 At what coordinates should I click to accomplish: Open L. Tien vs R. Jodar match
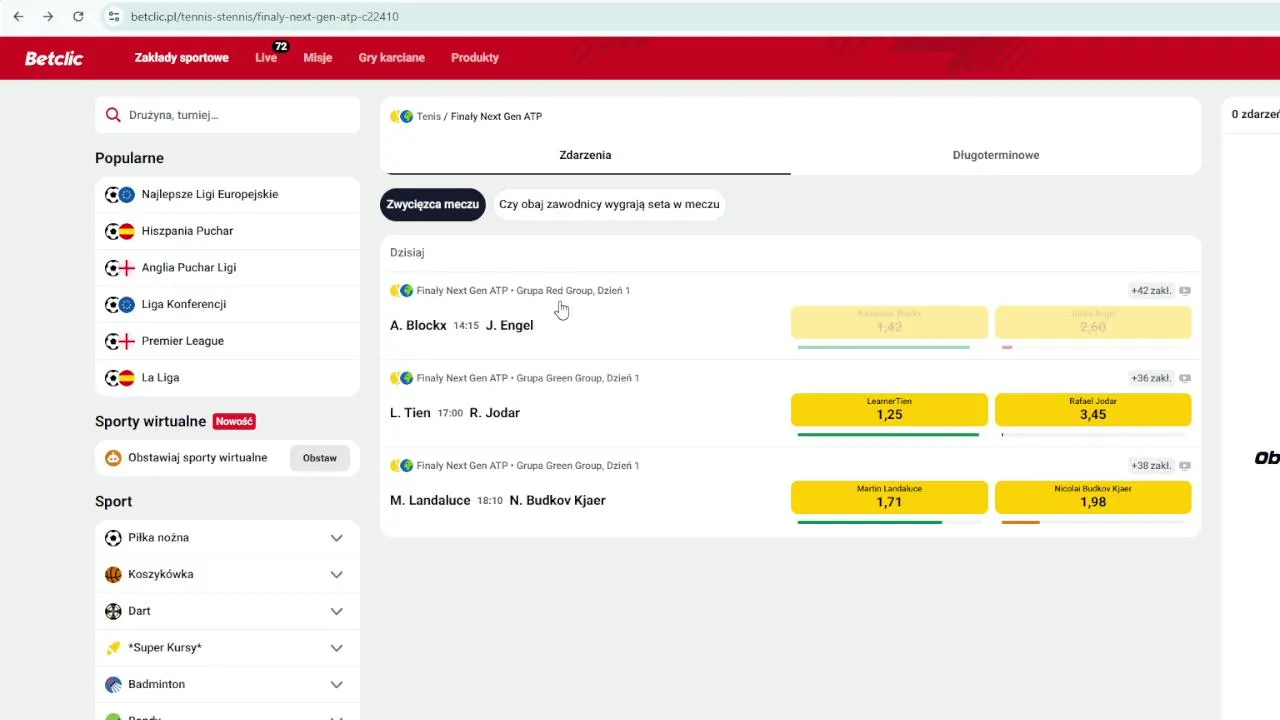455,413
